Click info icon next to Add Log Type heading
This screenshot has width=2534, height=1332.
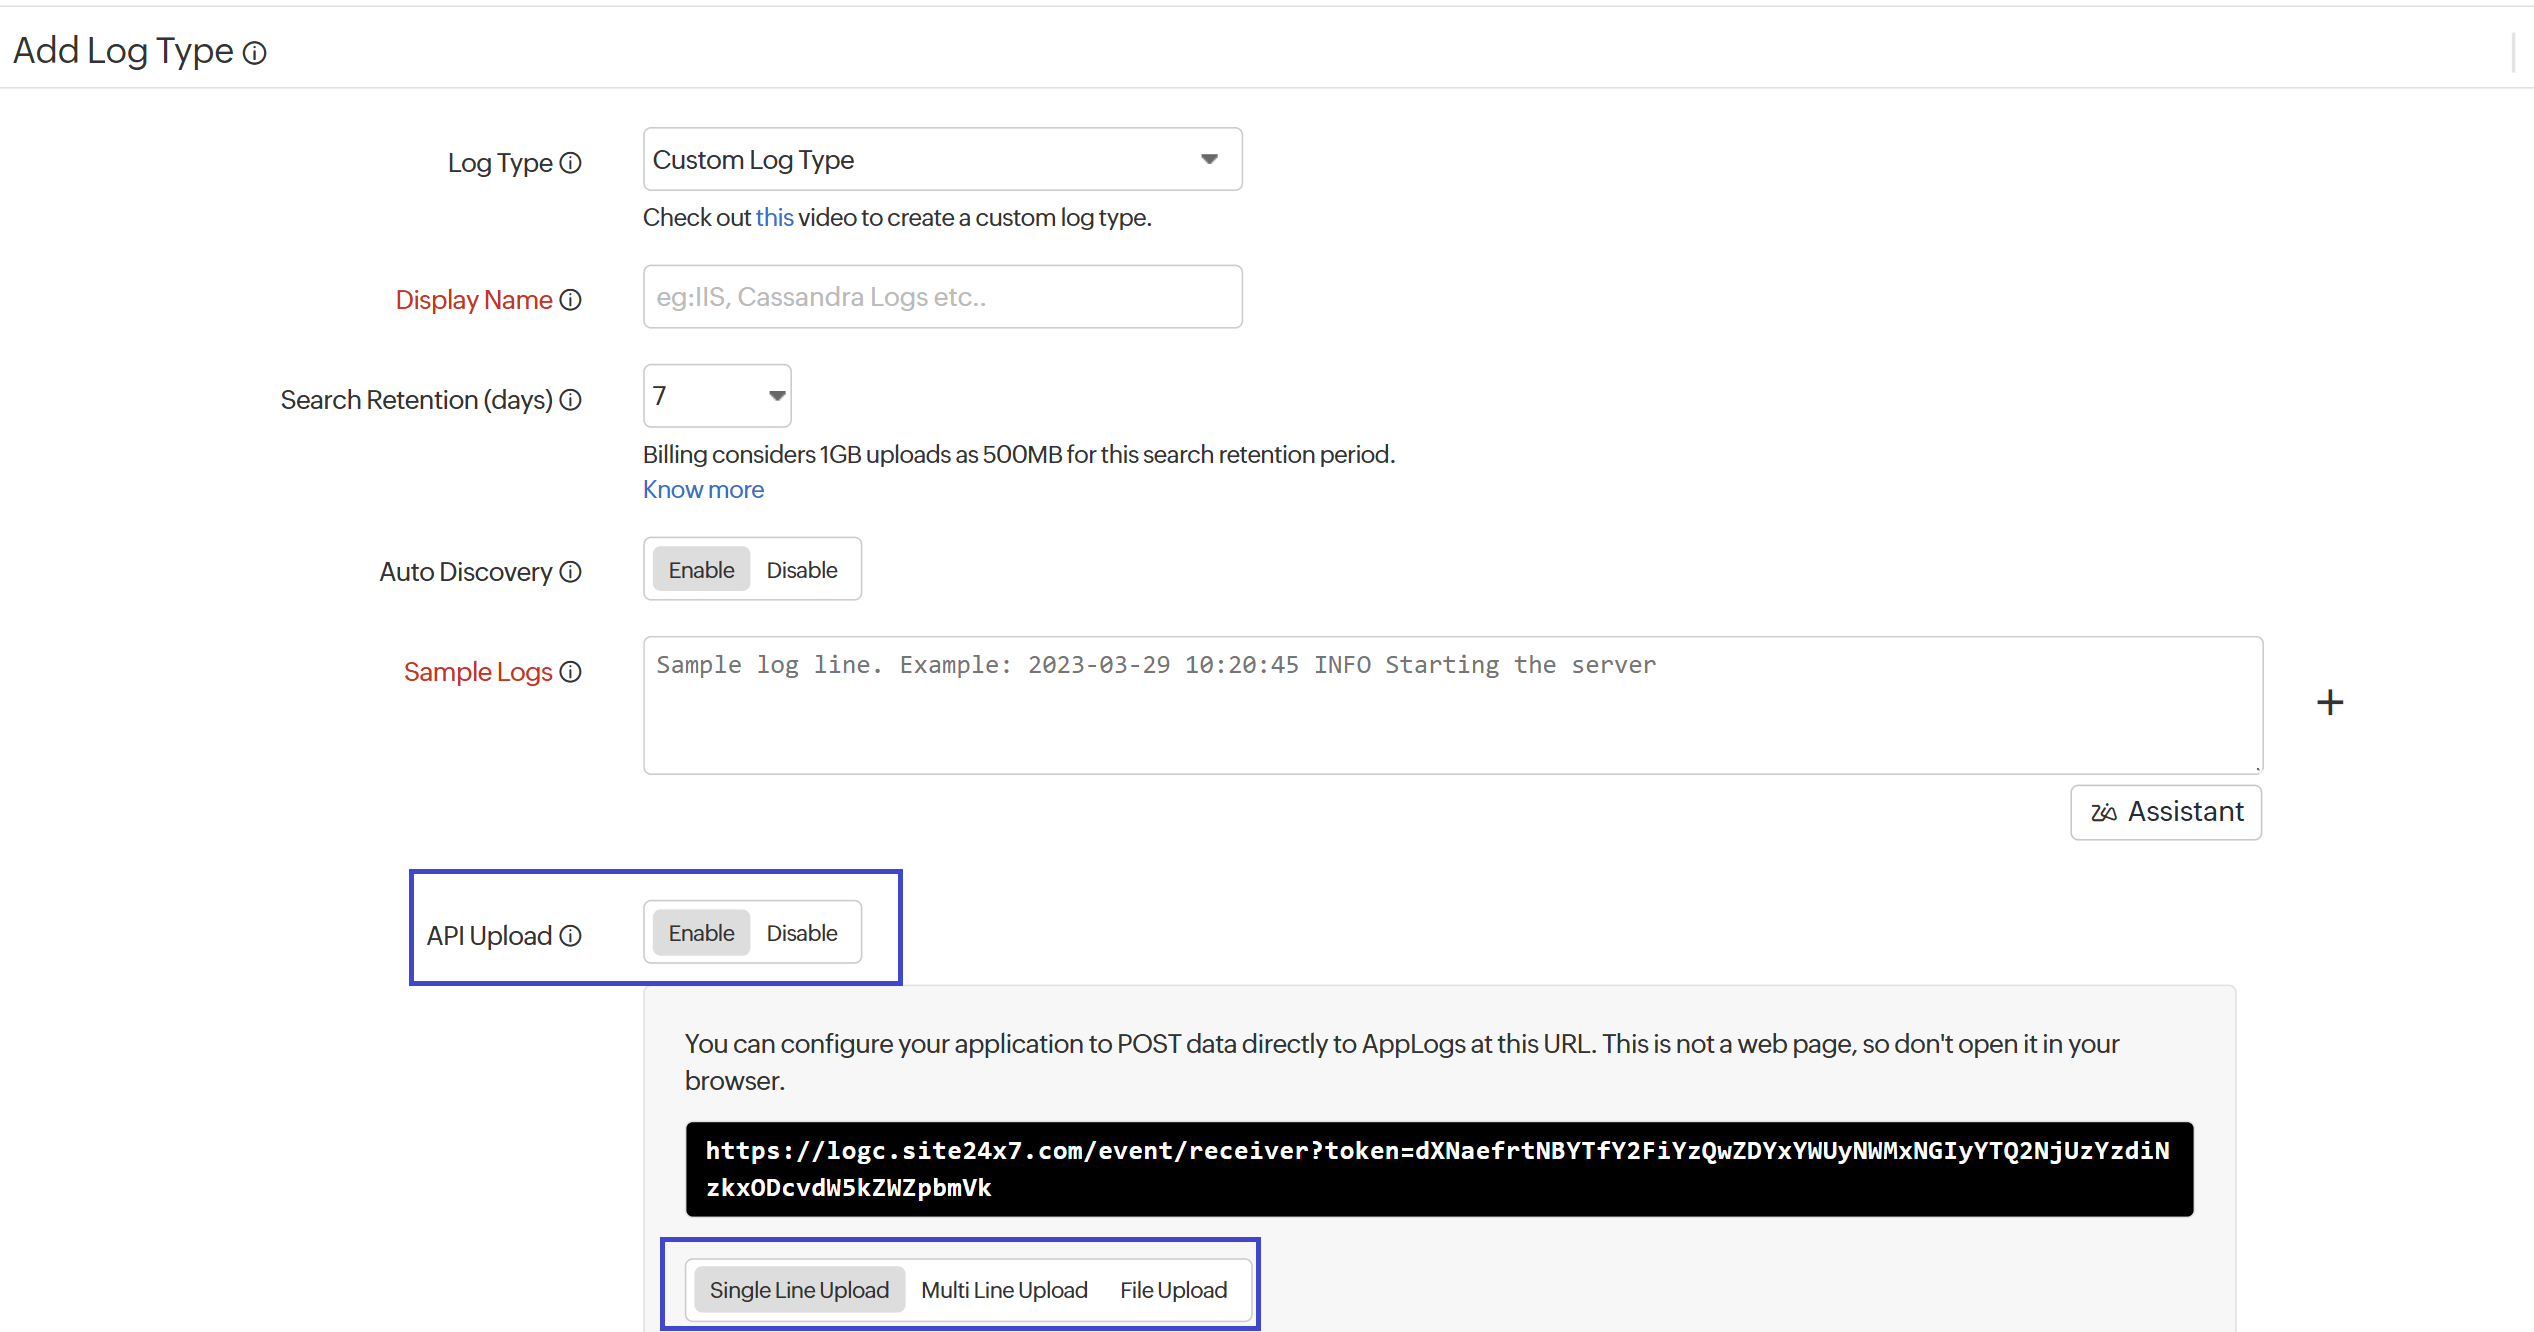point(255,52)
